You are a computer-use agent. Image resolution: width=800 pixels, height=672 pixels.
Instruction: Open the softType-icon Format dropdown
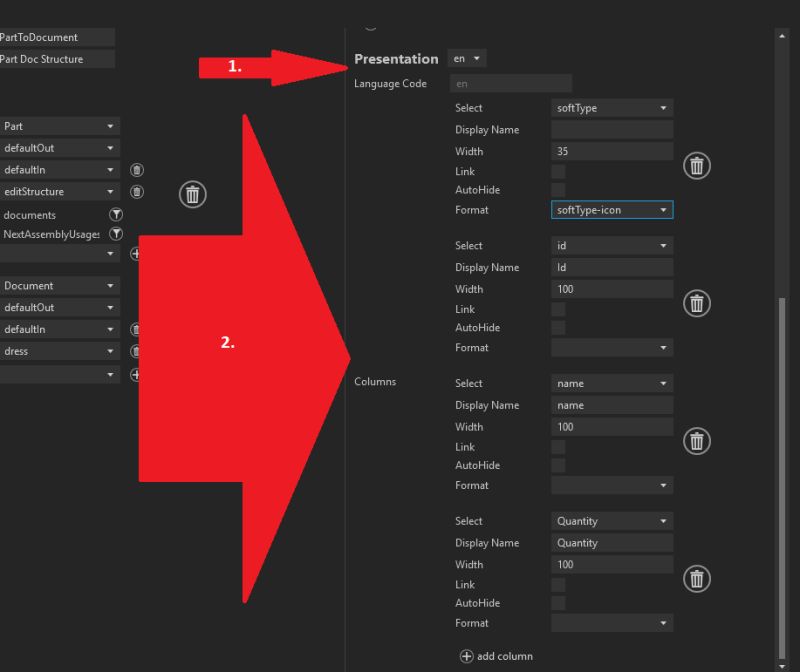[611, 210]
